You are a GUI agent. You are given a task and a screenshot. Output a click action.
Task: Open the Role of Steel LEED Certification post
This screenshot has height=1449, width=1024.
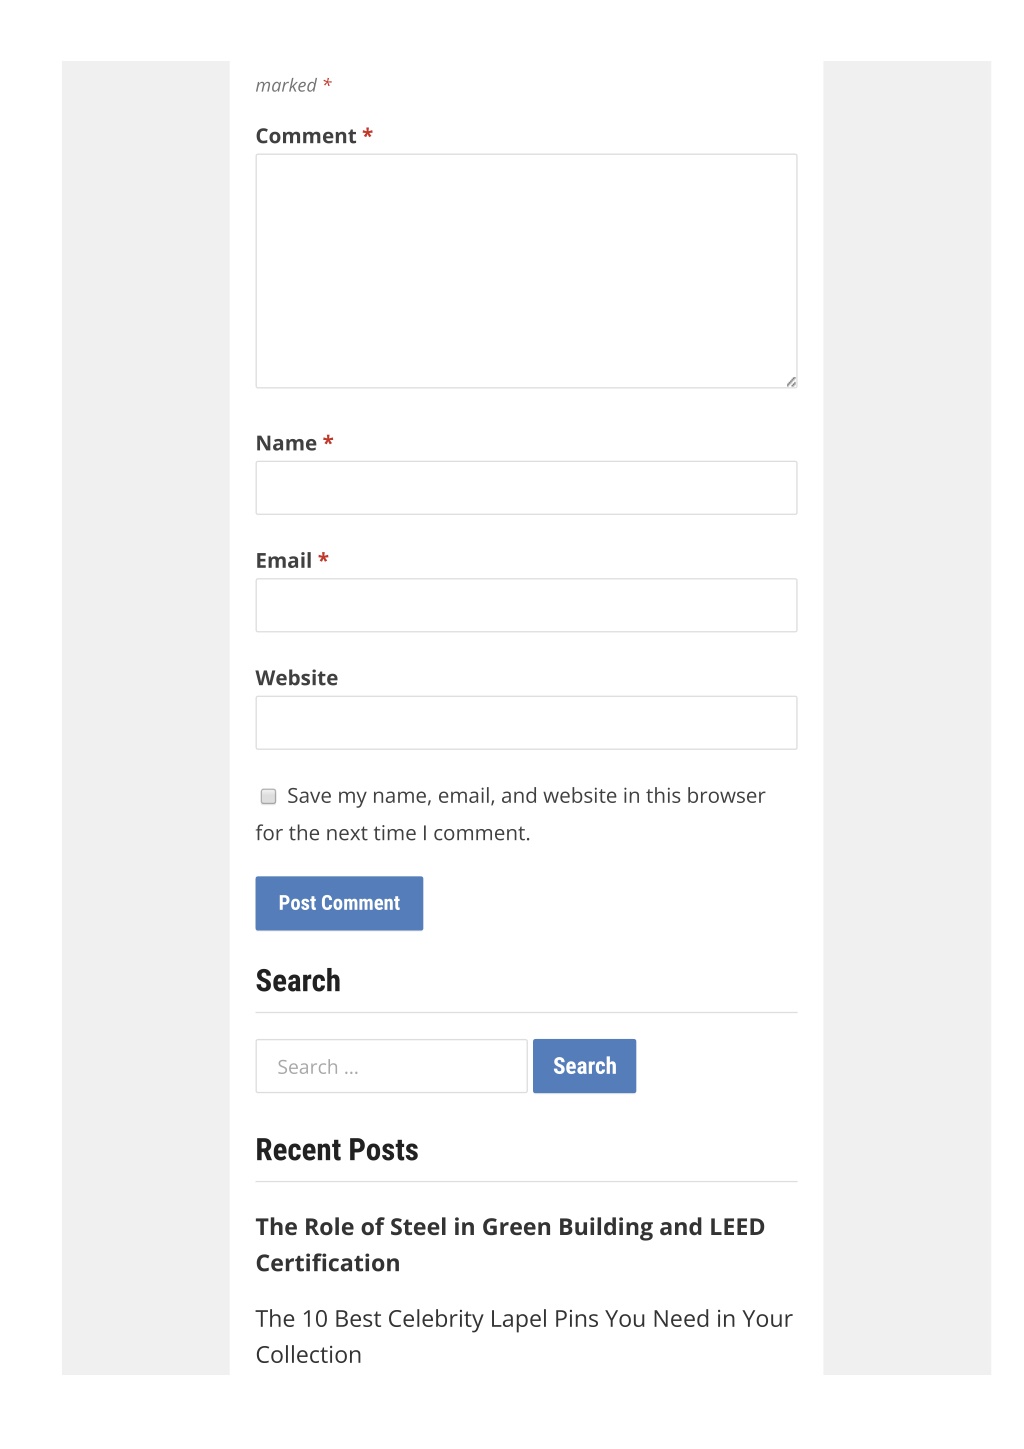(510, 1244)
